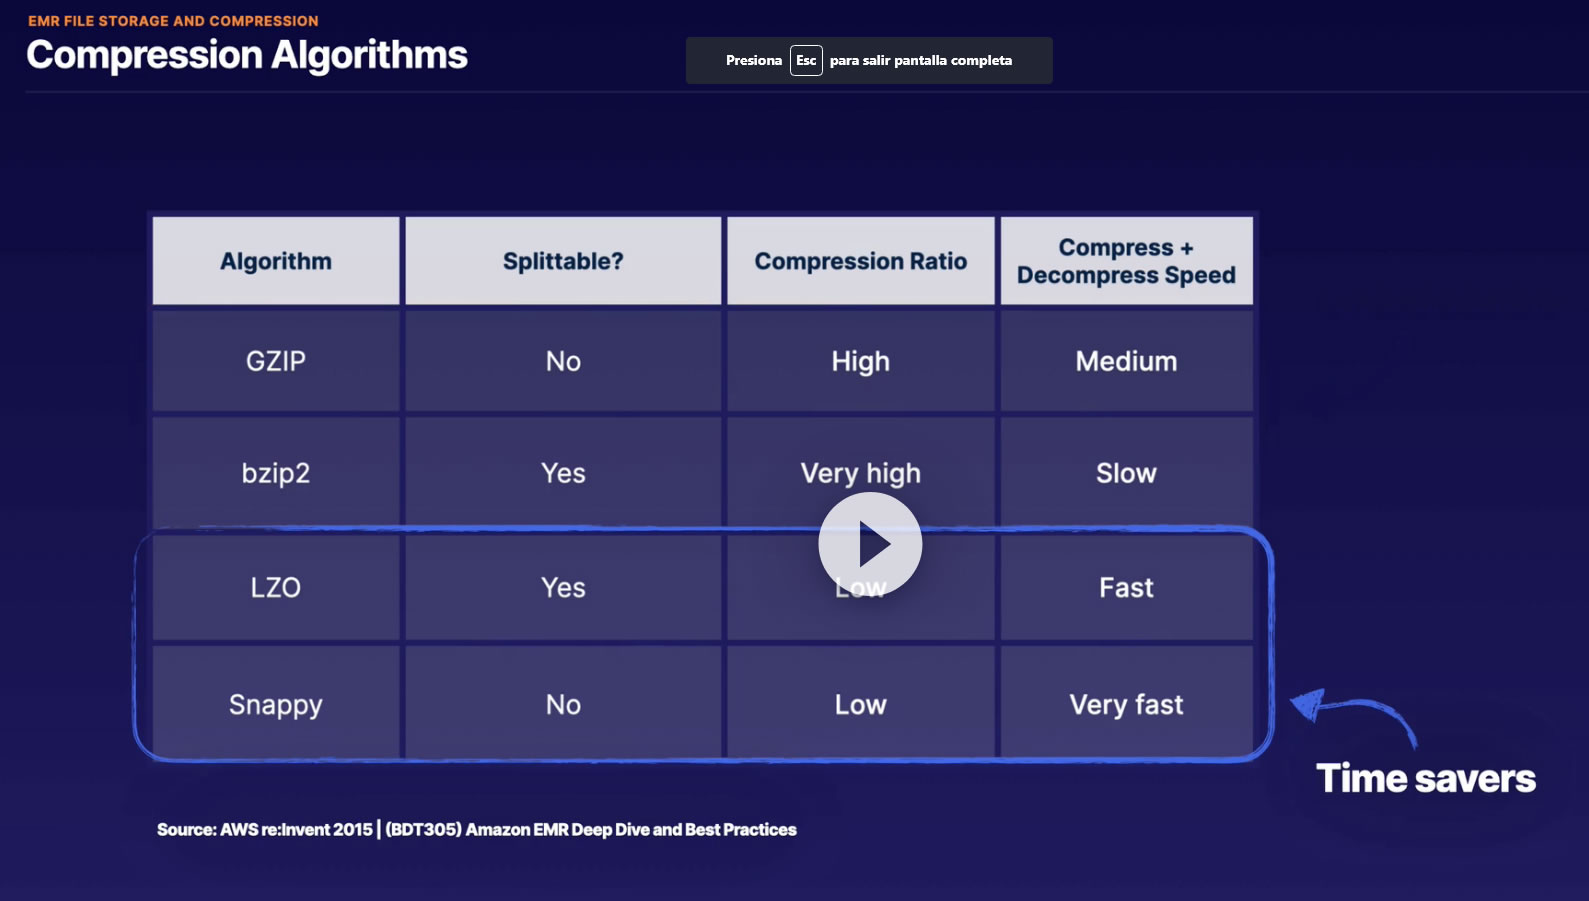1589x901 pixels.
Task: Select the bzip2 algorithm cell
Action: point(276,473)
